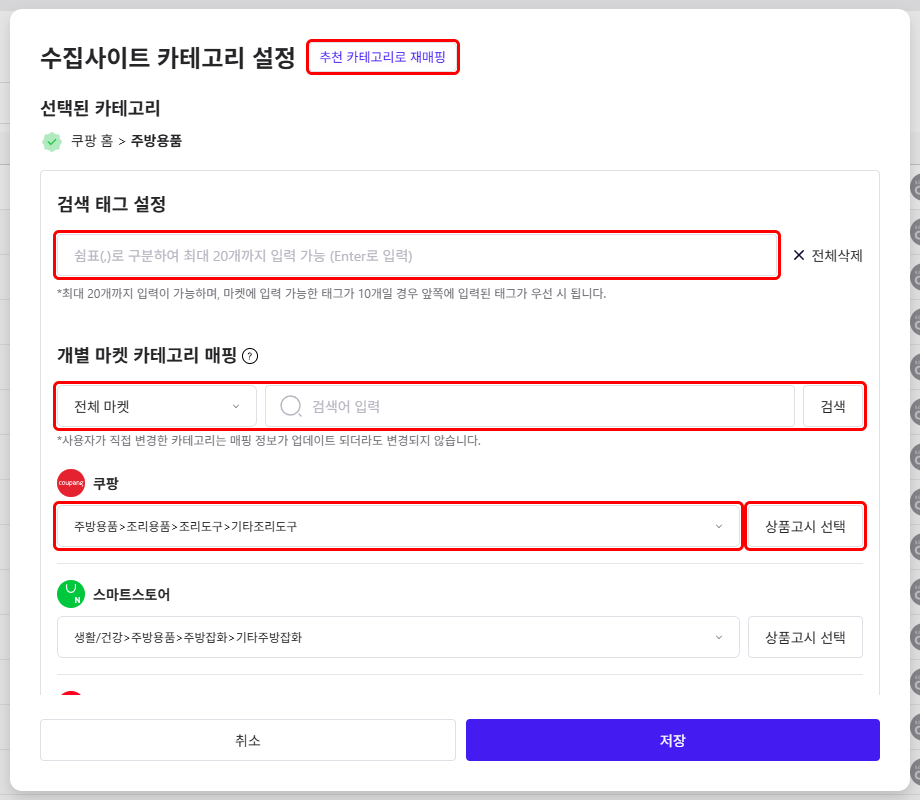Click the '쿠팡 홈' breadcrumb text
The height and width of the screenshot is (800, 920).
click(92, 141)
